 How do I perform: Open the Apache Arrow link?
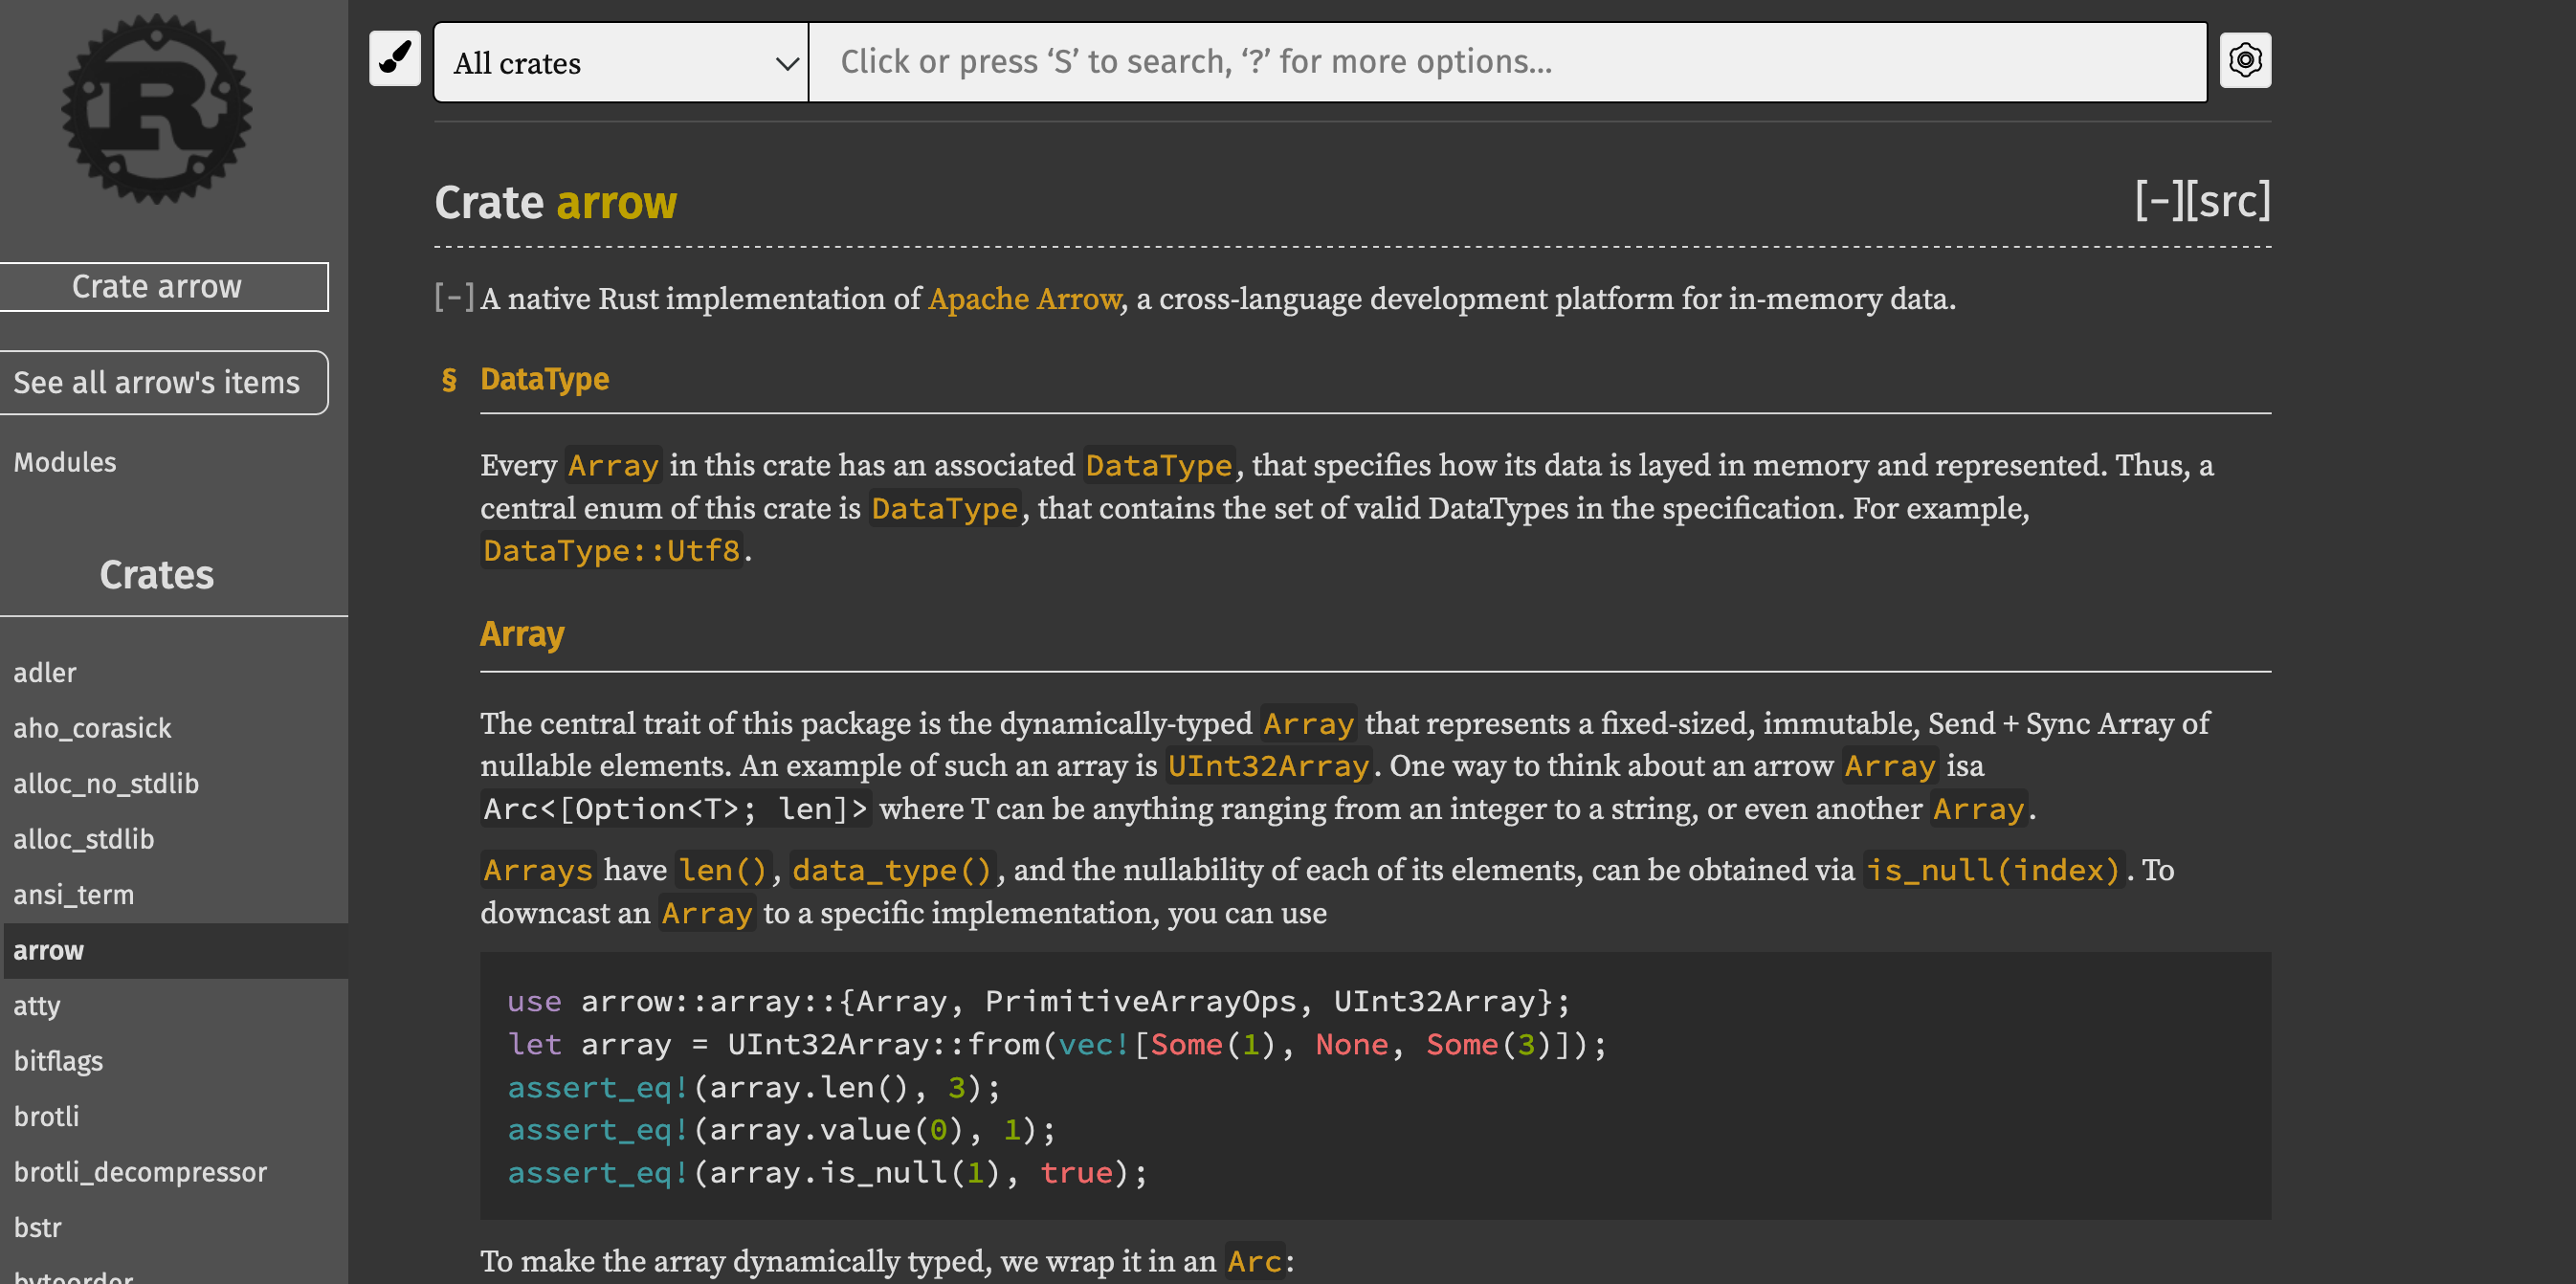1024,299
